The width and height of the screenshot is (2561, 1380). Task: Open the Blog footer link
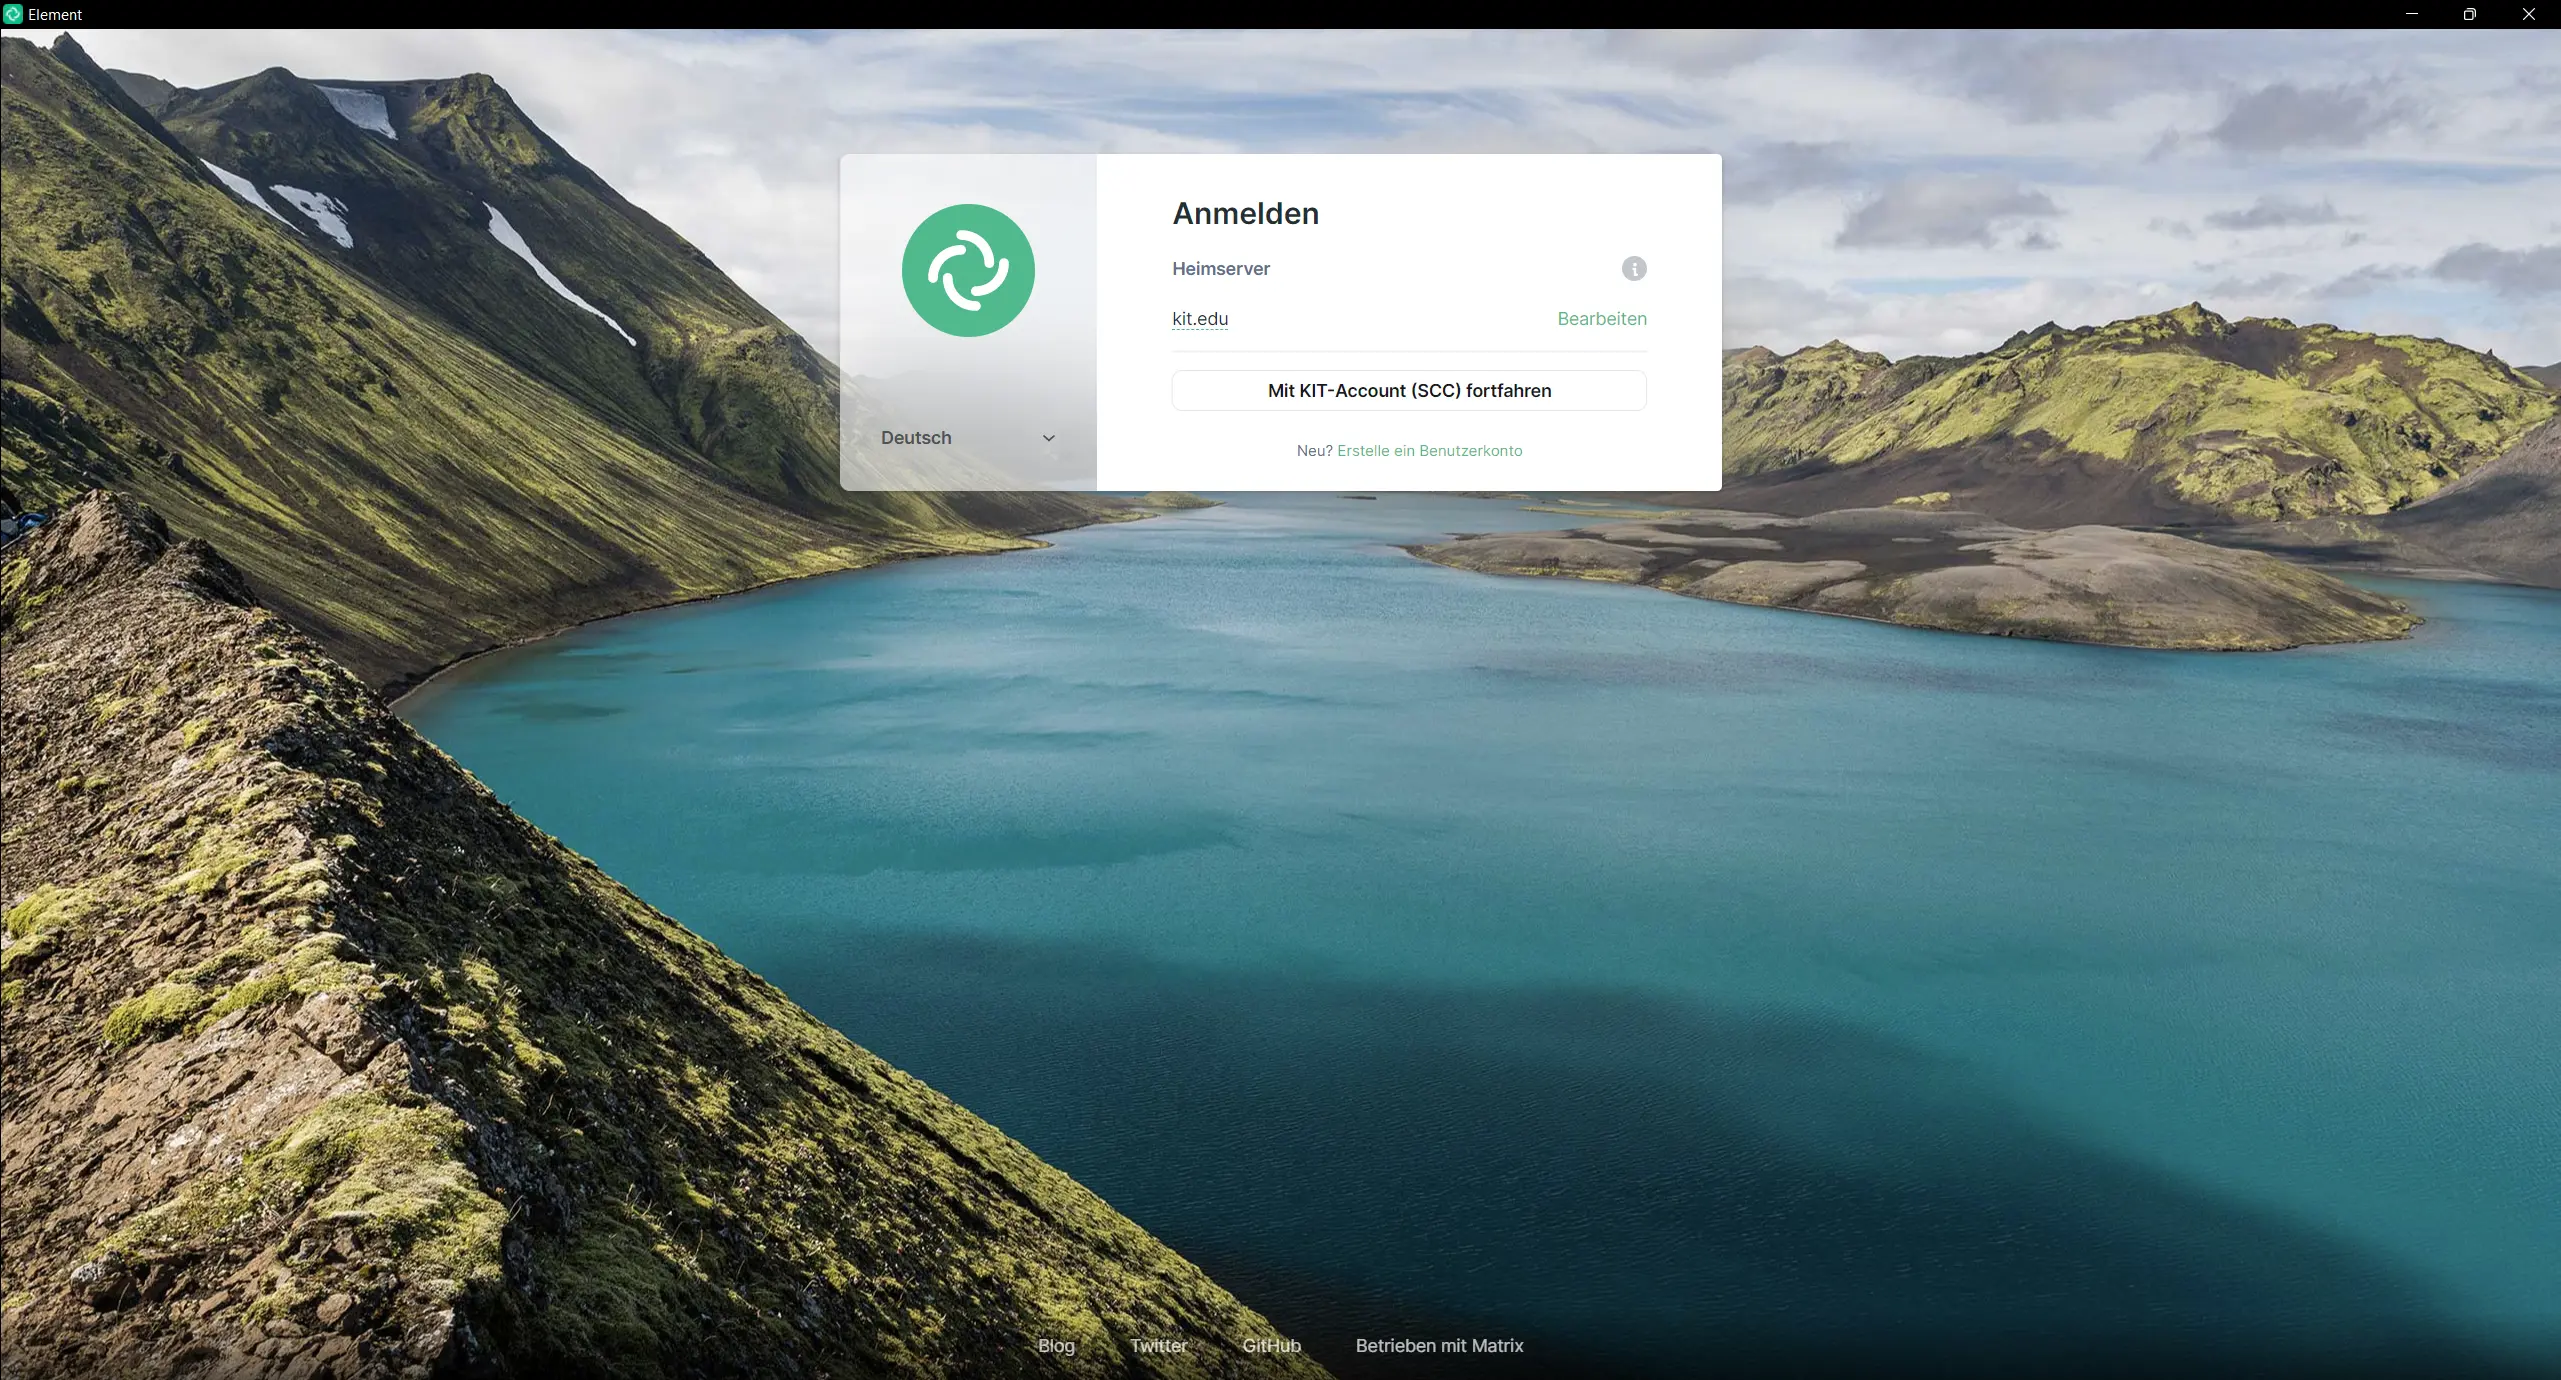[1055, 1345]
